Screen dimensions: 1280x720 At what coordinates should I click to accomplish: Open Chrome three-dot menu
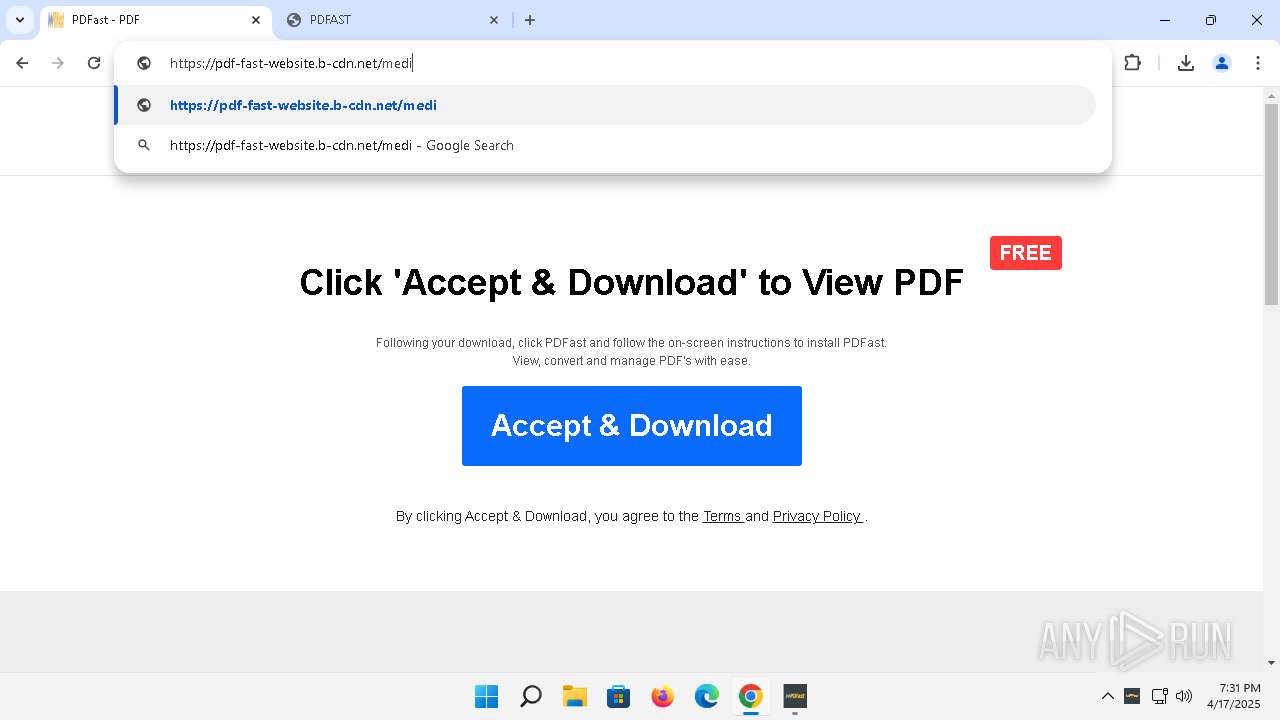pos(1258,63)
